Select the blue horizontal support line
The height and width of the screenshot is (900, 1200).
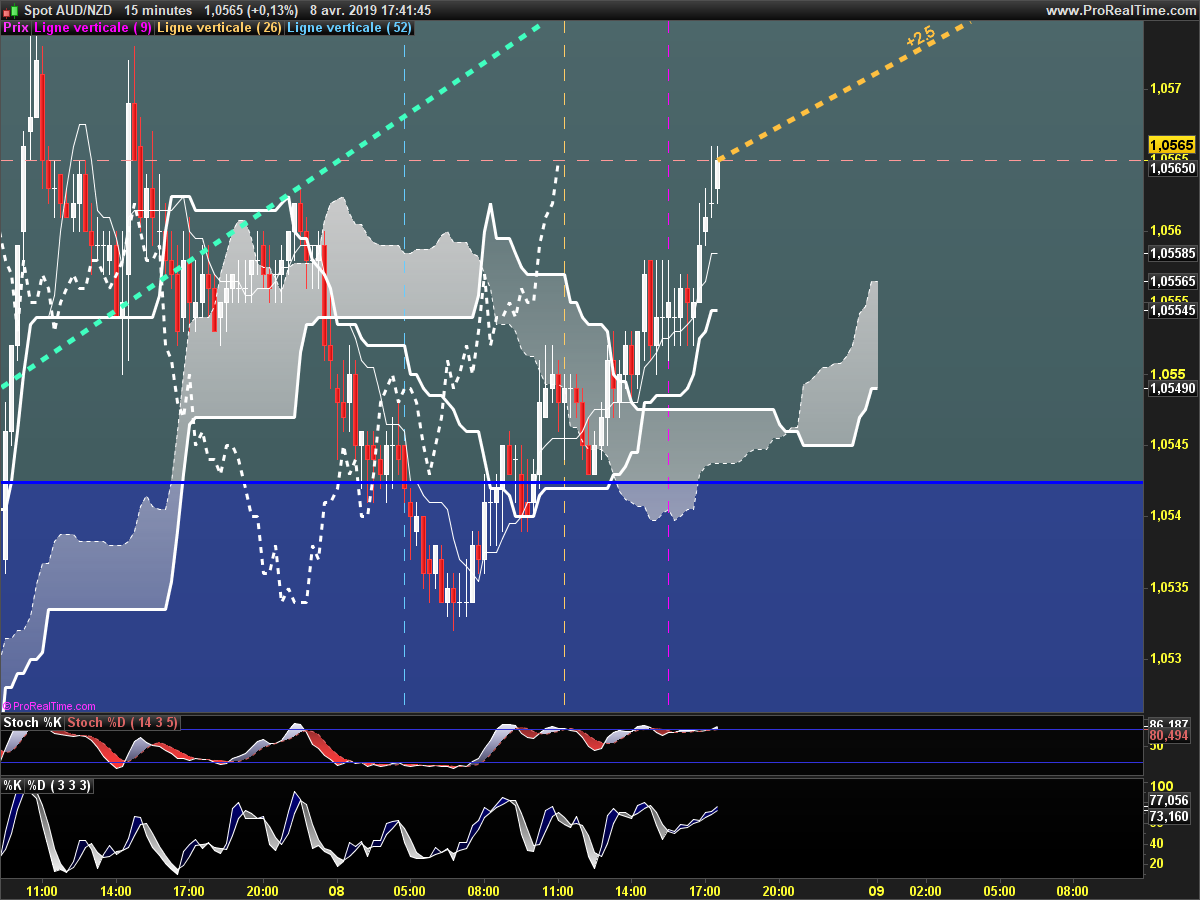[571, 482]
